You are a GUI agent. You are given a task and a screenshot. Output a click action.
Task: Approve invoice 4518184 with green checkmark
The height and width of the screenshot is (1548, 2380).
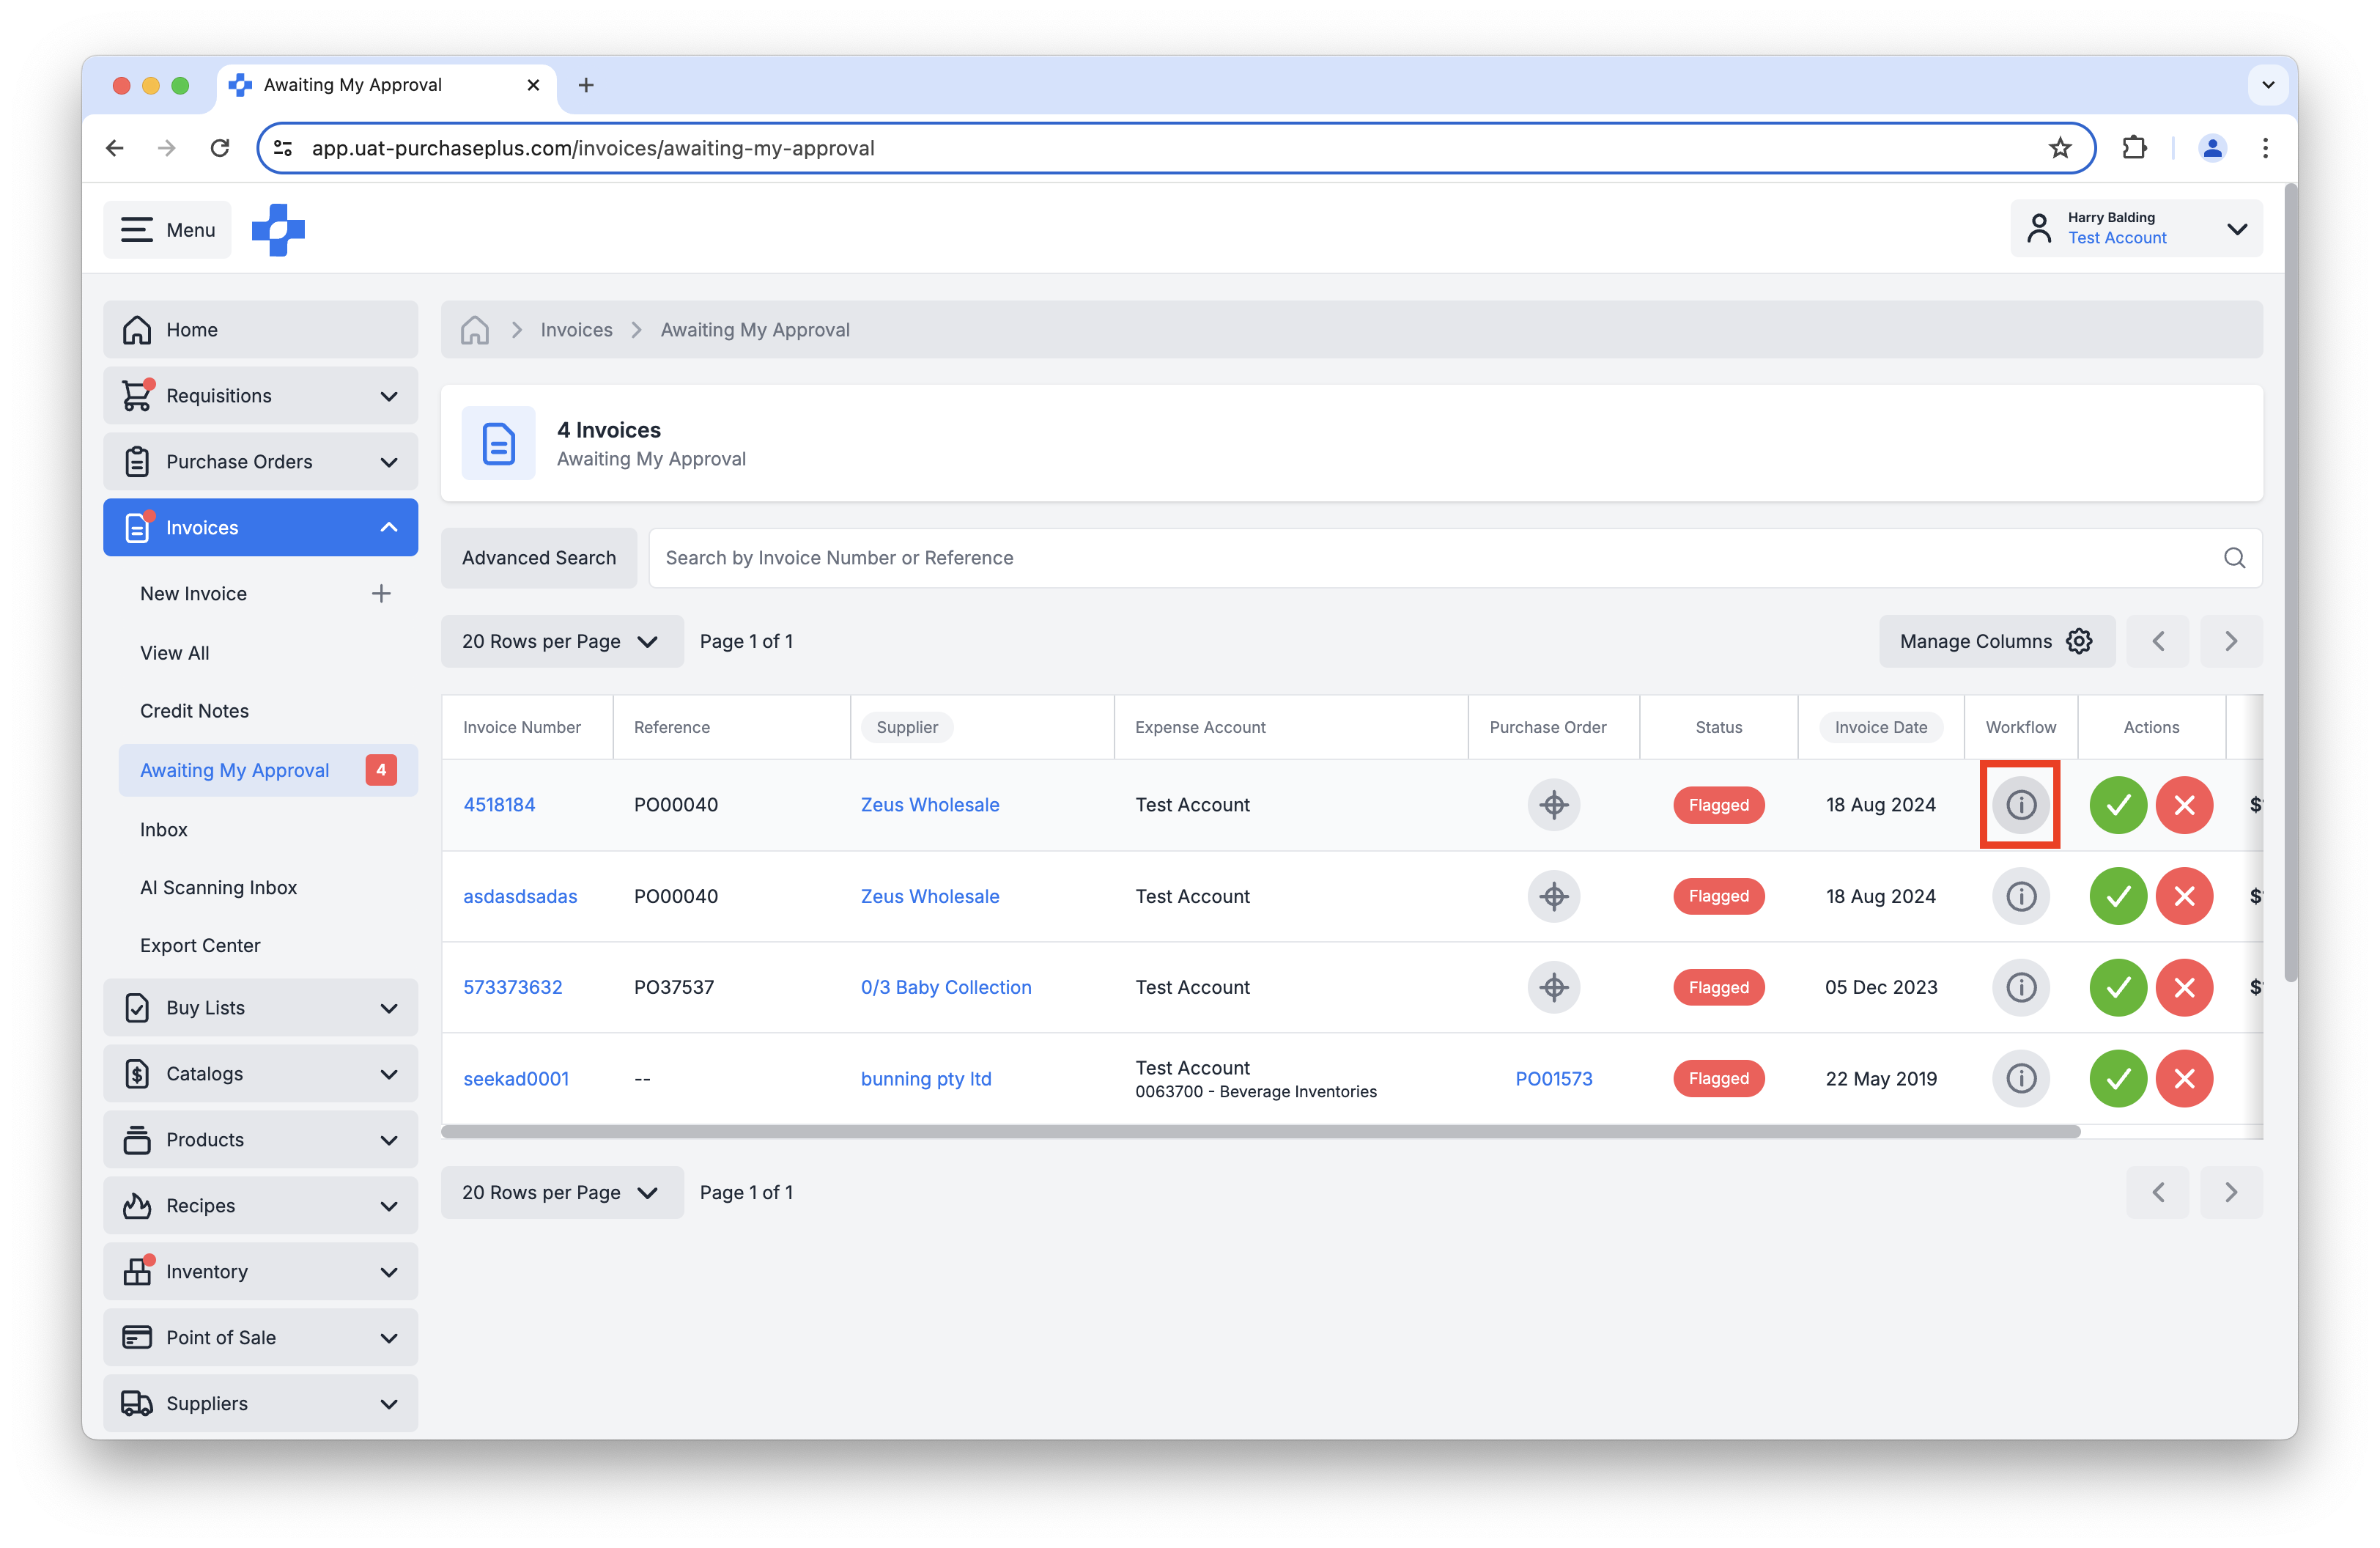pyautogui.click(x=2118, y=804)
